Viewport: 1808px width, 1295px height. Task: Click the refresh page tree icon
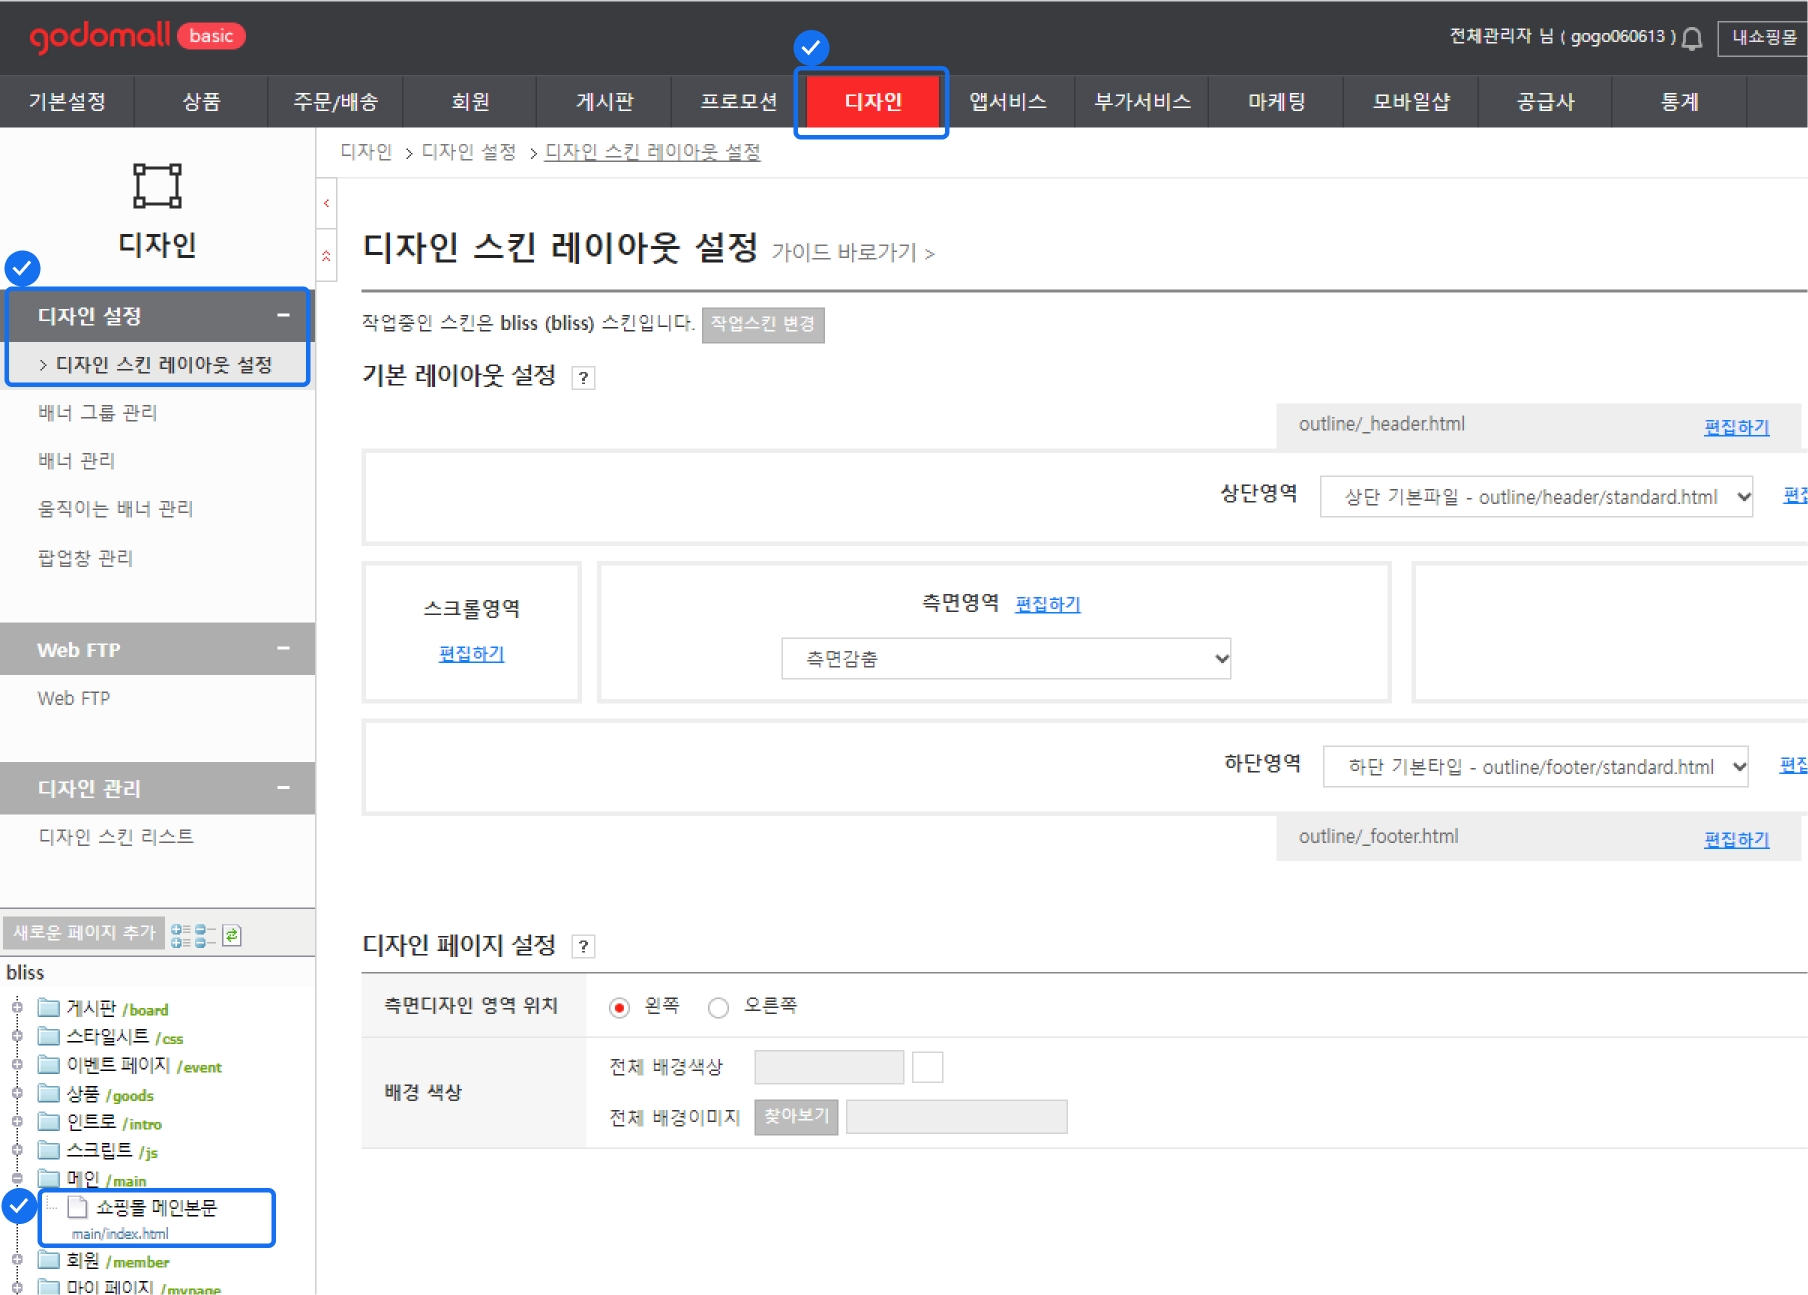[232, 935]
